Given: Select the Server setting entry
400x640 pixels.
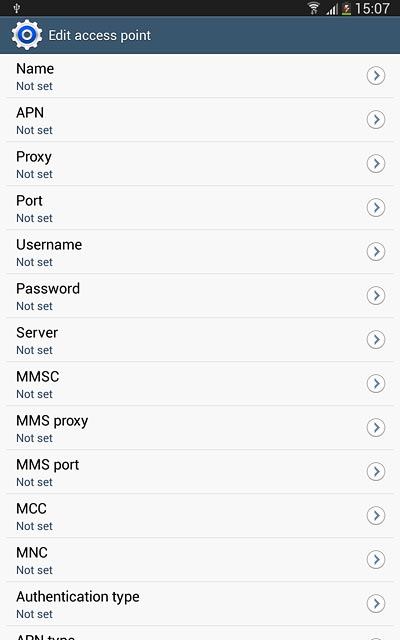Looking at the screenshot, I should (200, 340).
